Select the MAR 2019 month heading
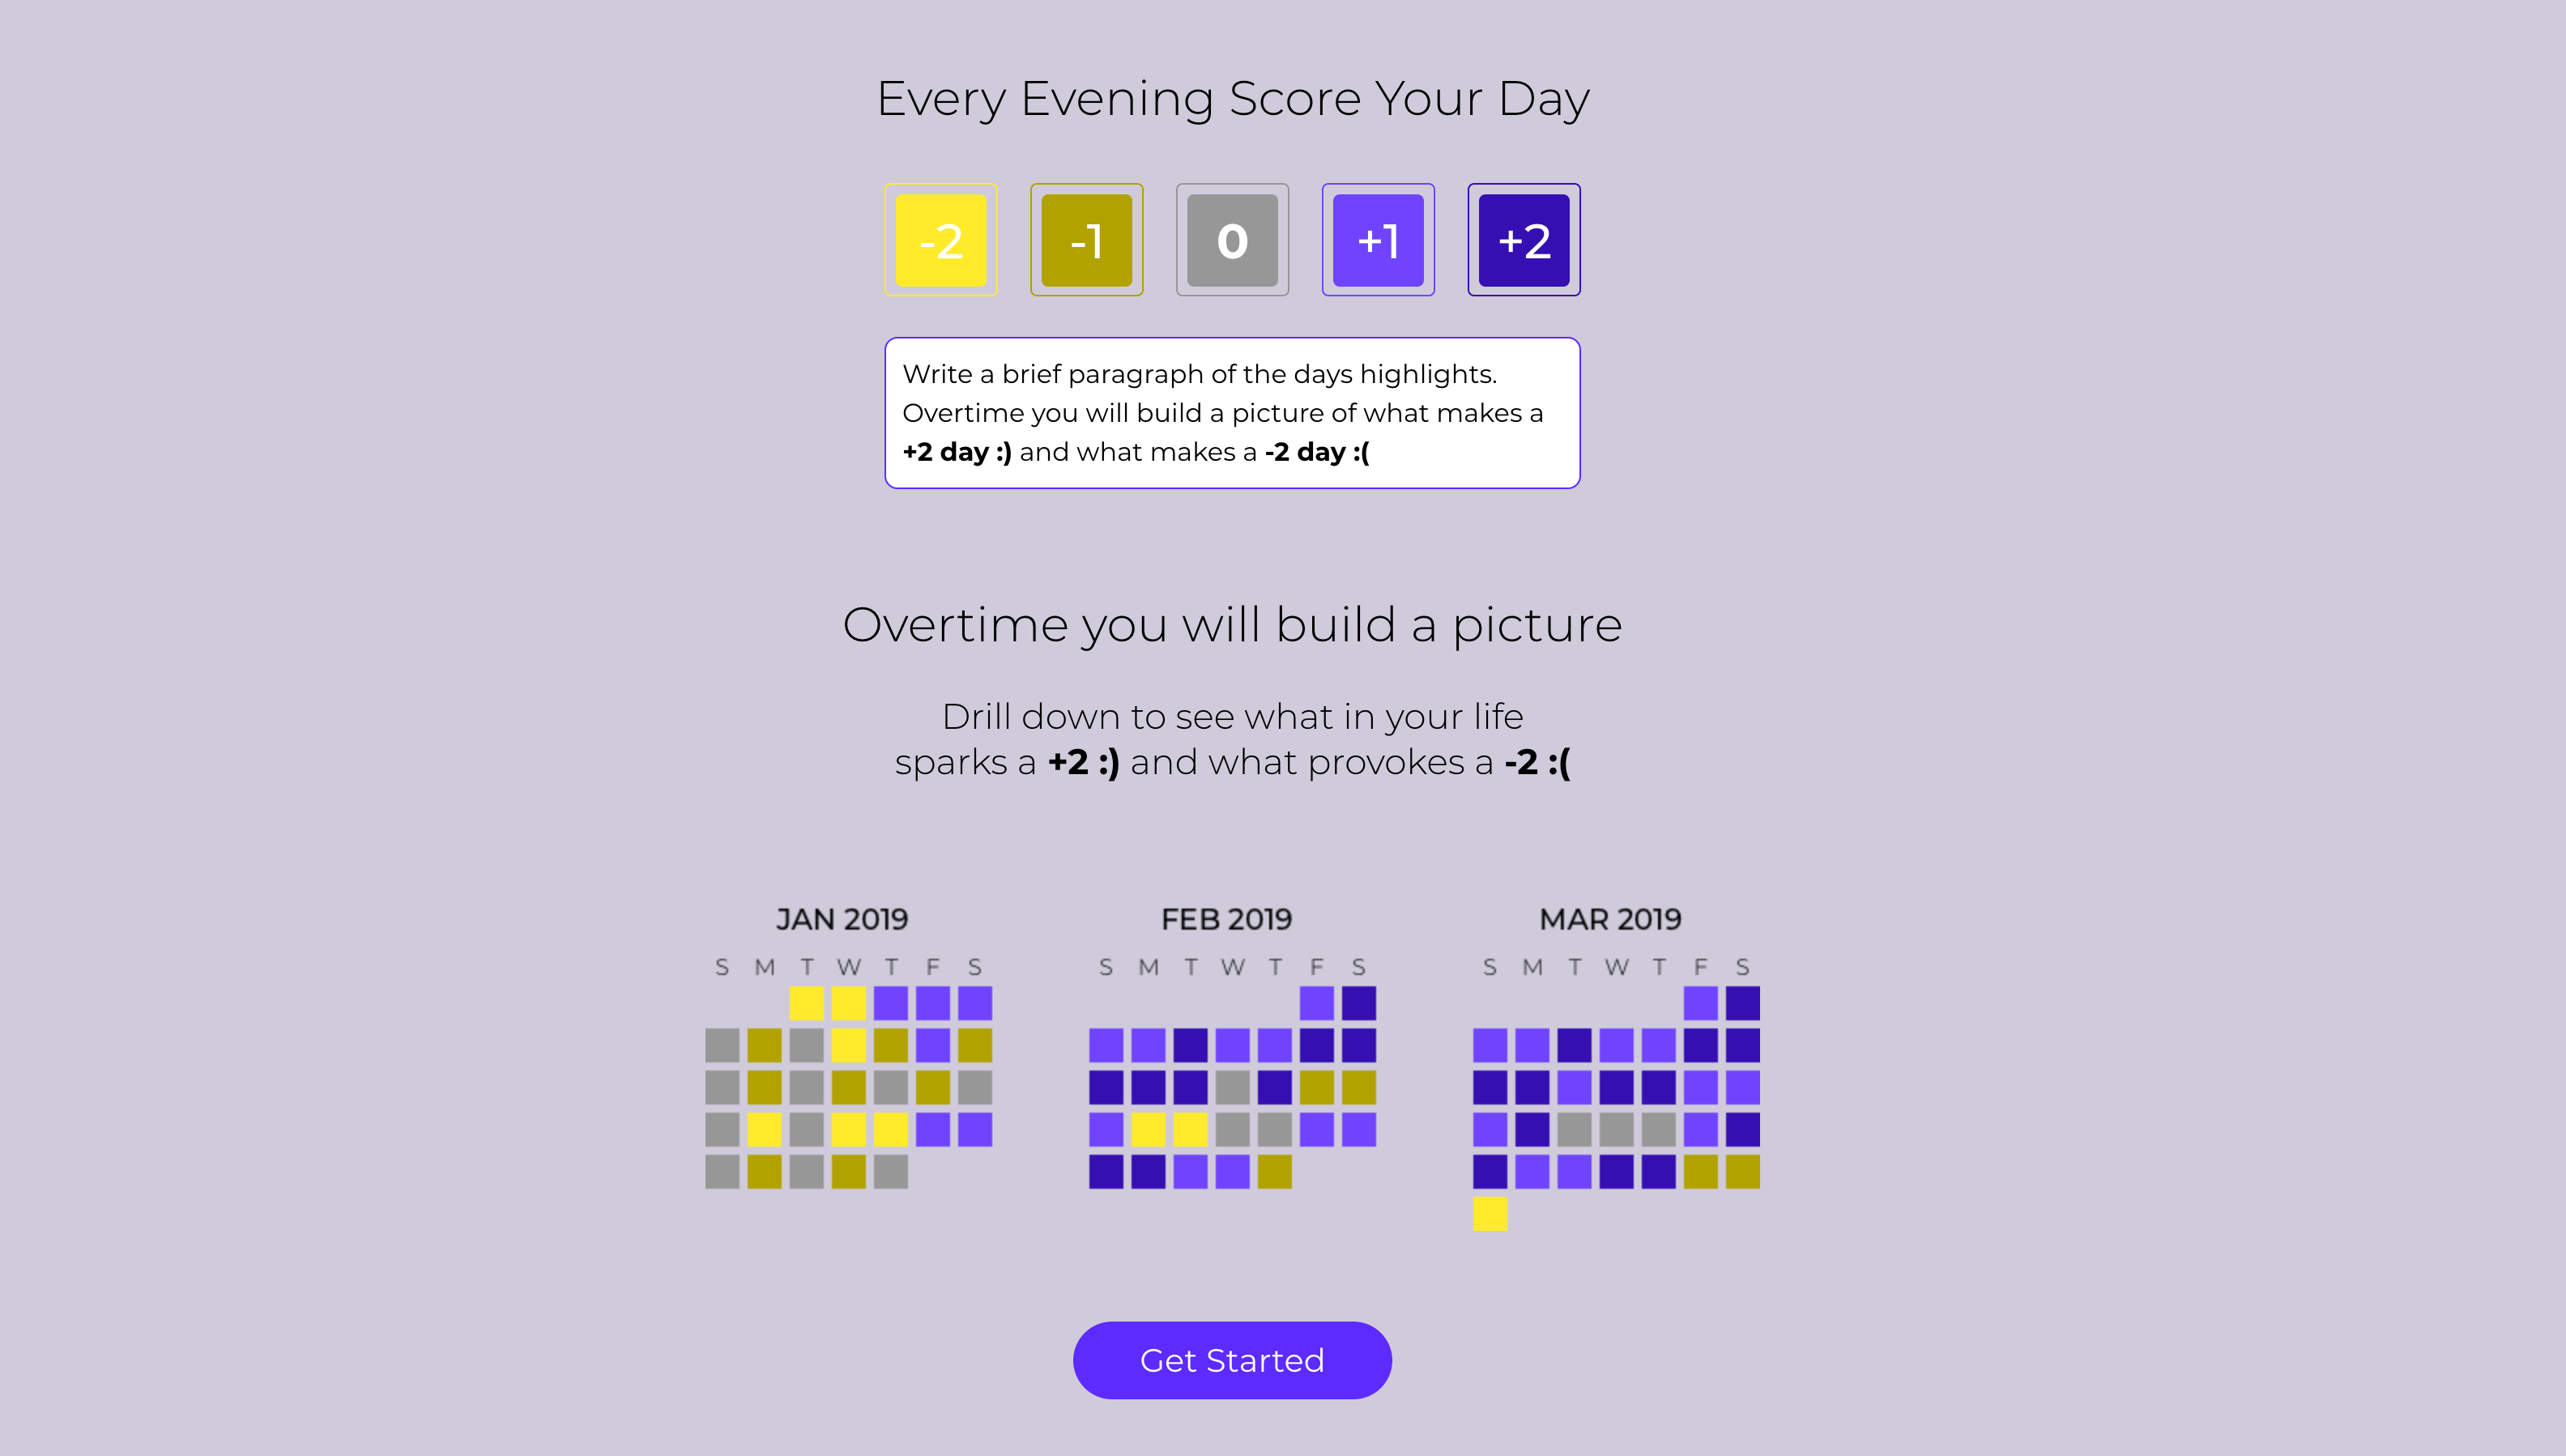This screenshot has width=2566, height=1456. pyautogui.click(x=1610, y=919)
